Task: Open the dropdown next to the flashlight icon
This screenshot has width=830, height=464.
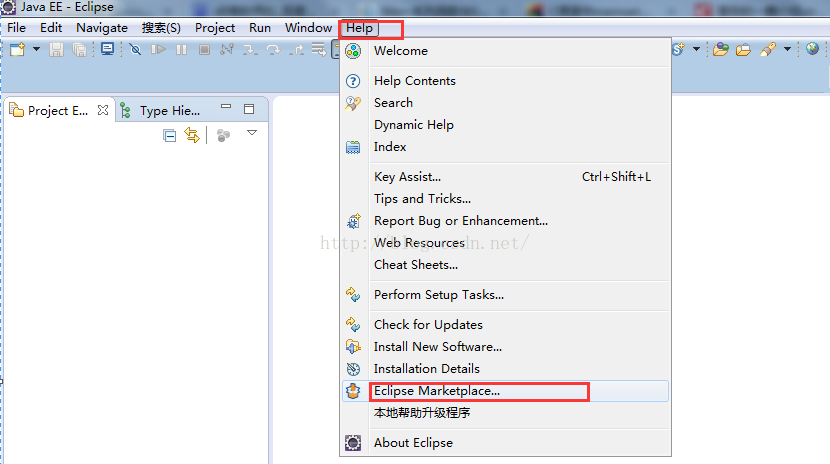Action: tap(788, 49)
